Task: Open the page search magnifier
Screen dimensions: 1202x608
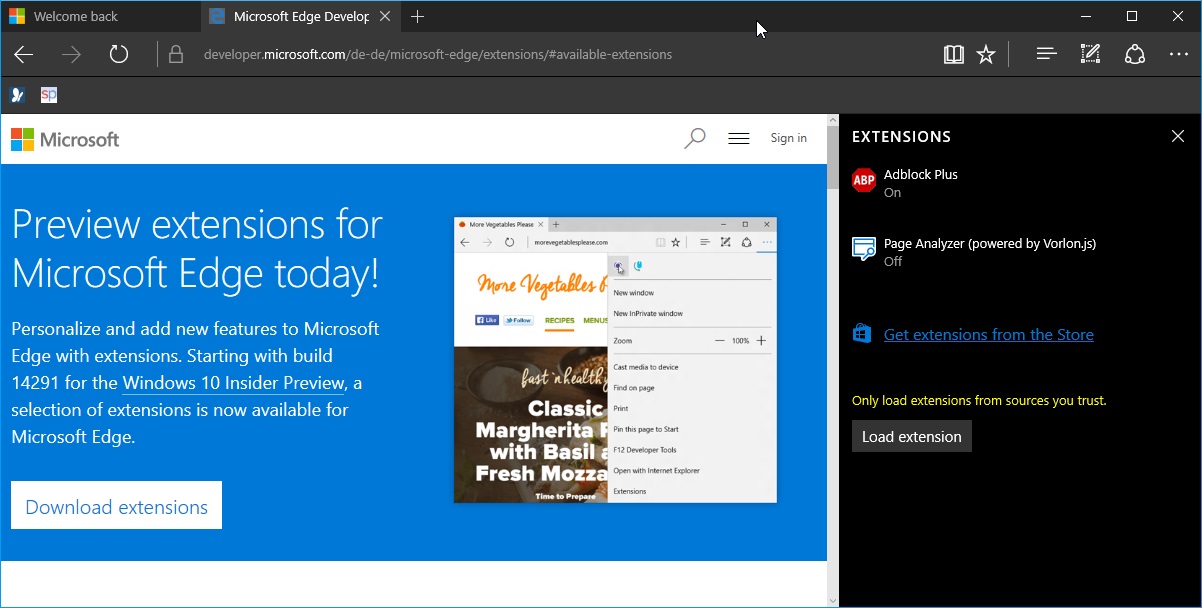Action: (x=694, y=139)
